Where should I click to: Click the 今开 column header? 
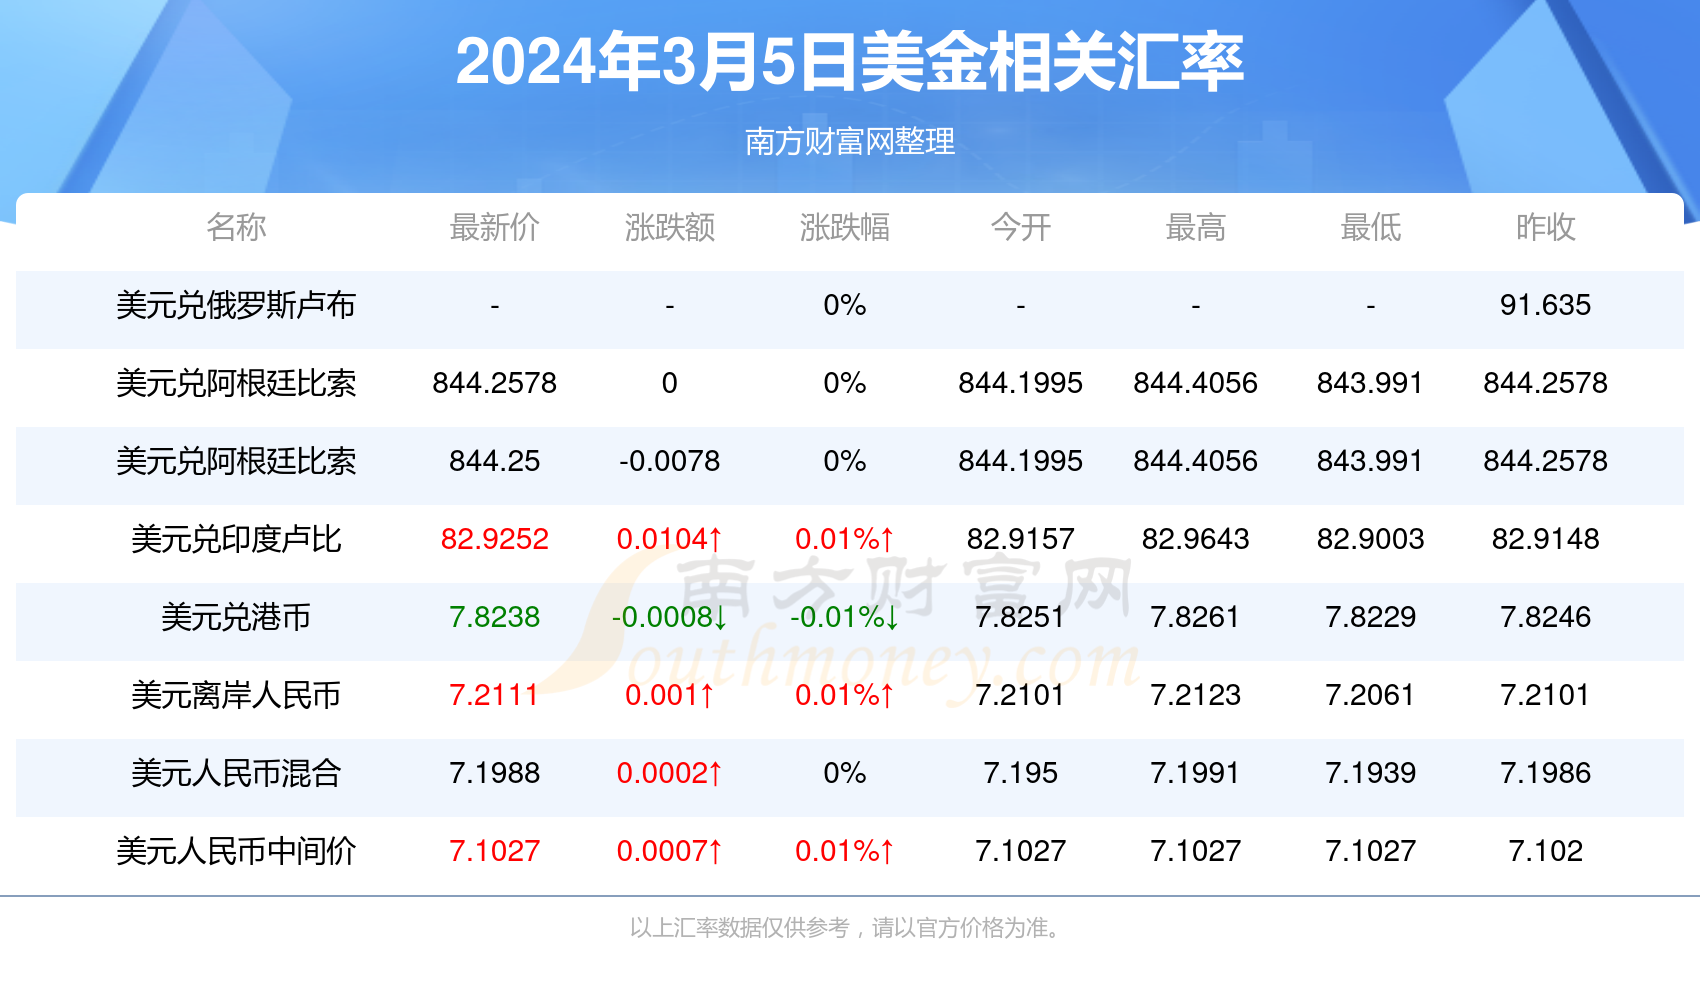pos(1020,227)
